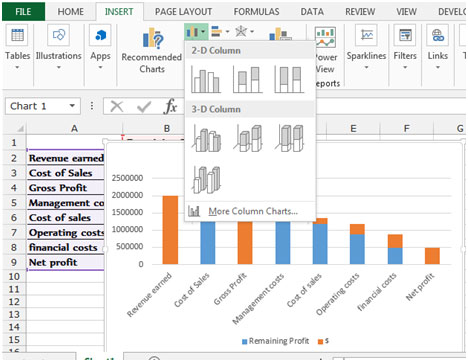Choose 3-D Clustered Column chart icon

(x=206, y=138)
